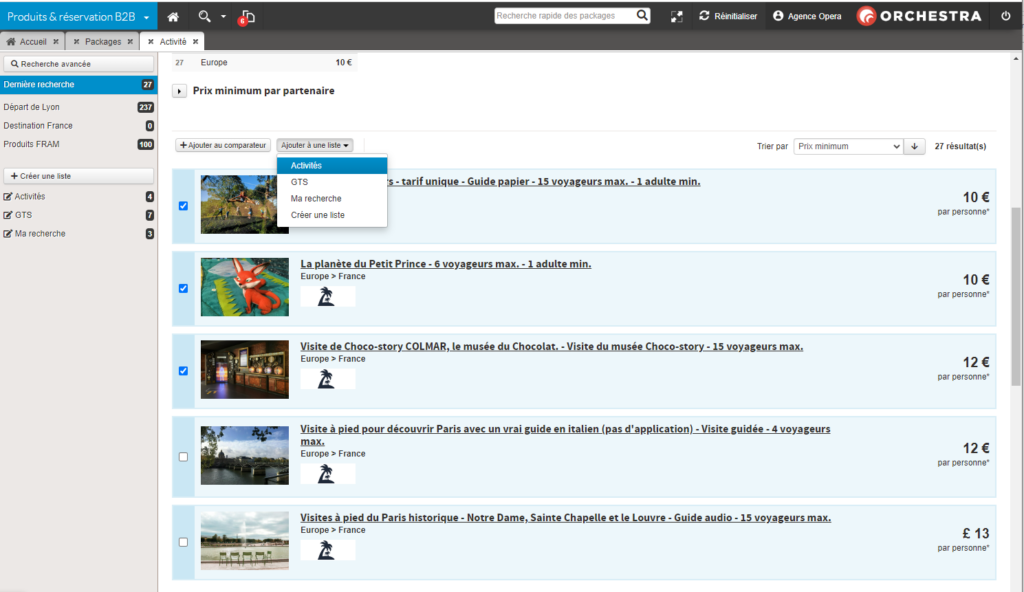This screenshot has height=592, width=1024.
Task: Expand Prix minimum par partenaire section
Action: (x=180, y=91)
